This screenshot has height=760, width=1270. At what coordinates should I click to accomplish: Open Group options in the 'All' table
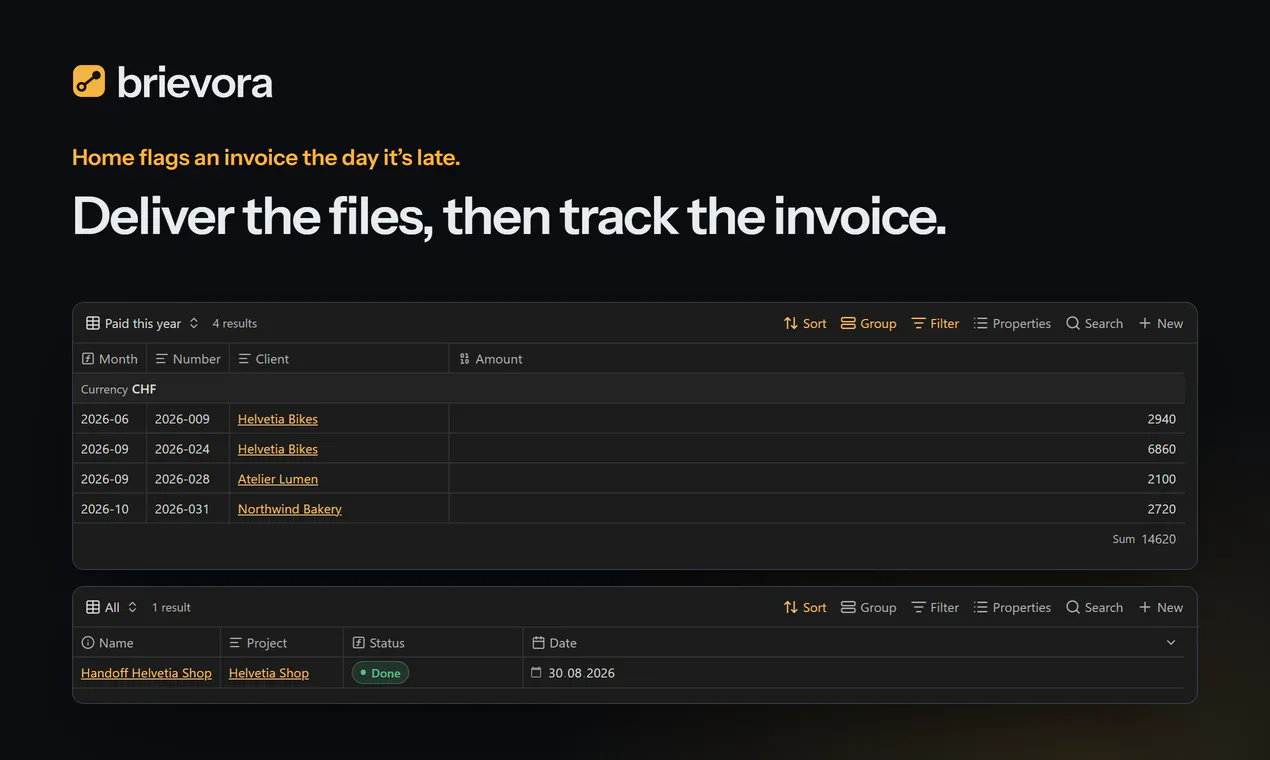point(868,608)
